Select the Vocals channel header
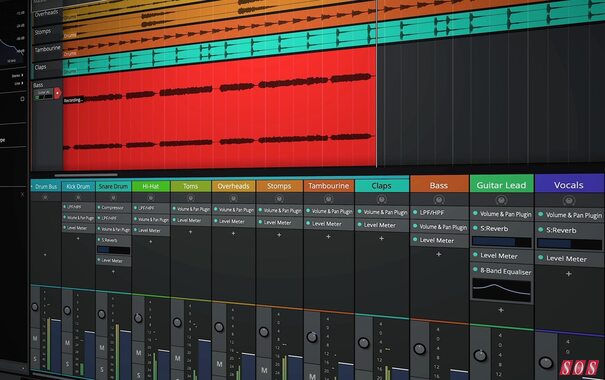 coord(569,184)
